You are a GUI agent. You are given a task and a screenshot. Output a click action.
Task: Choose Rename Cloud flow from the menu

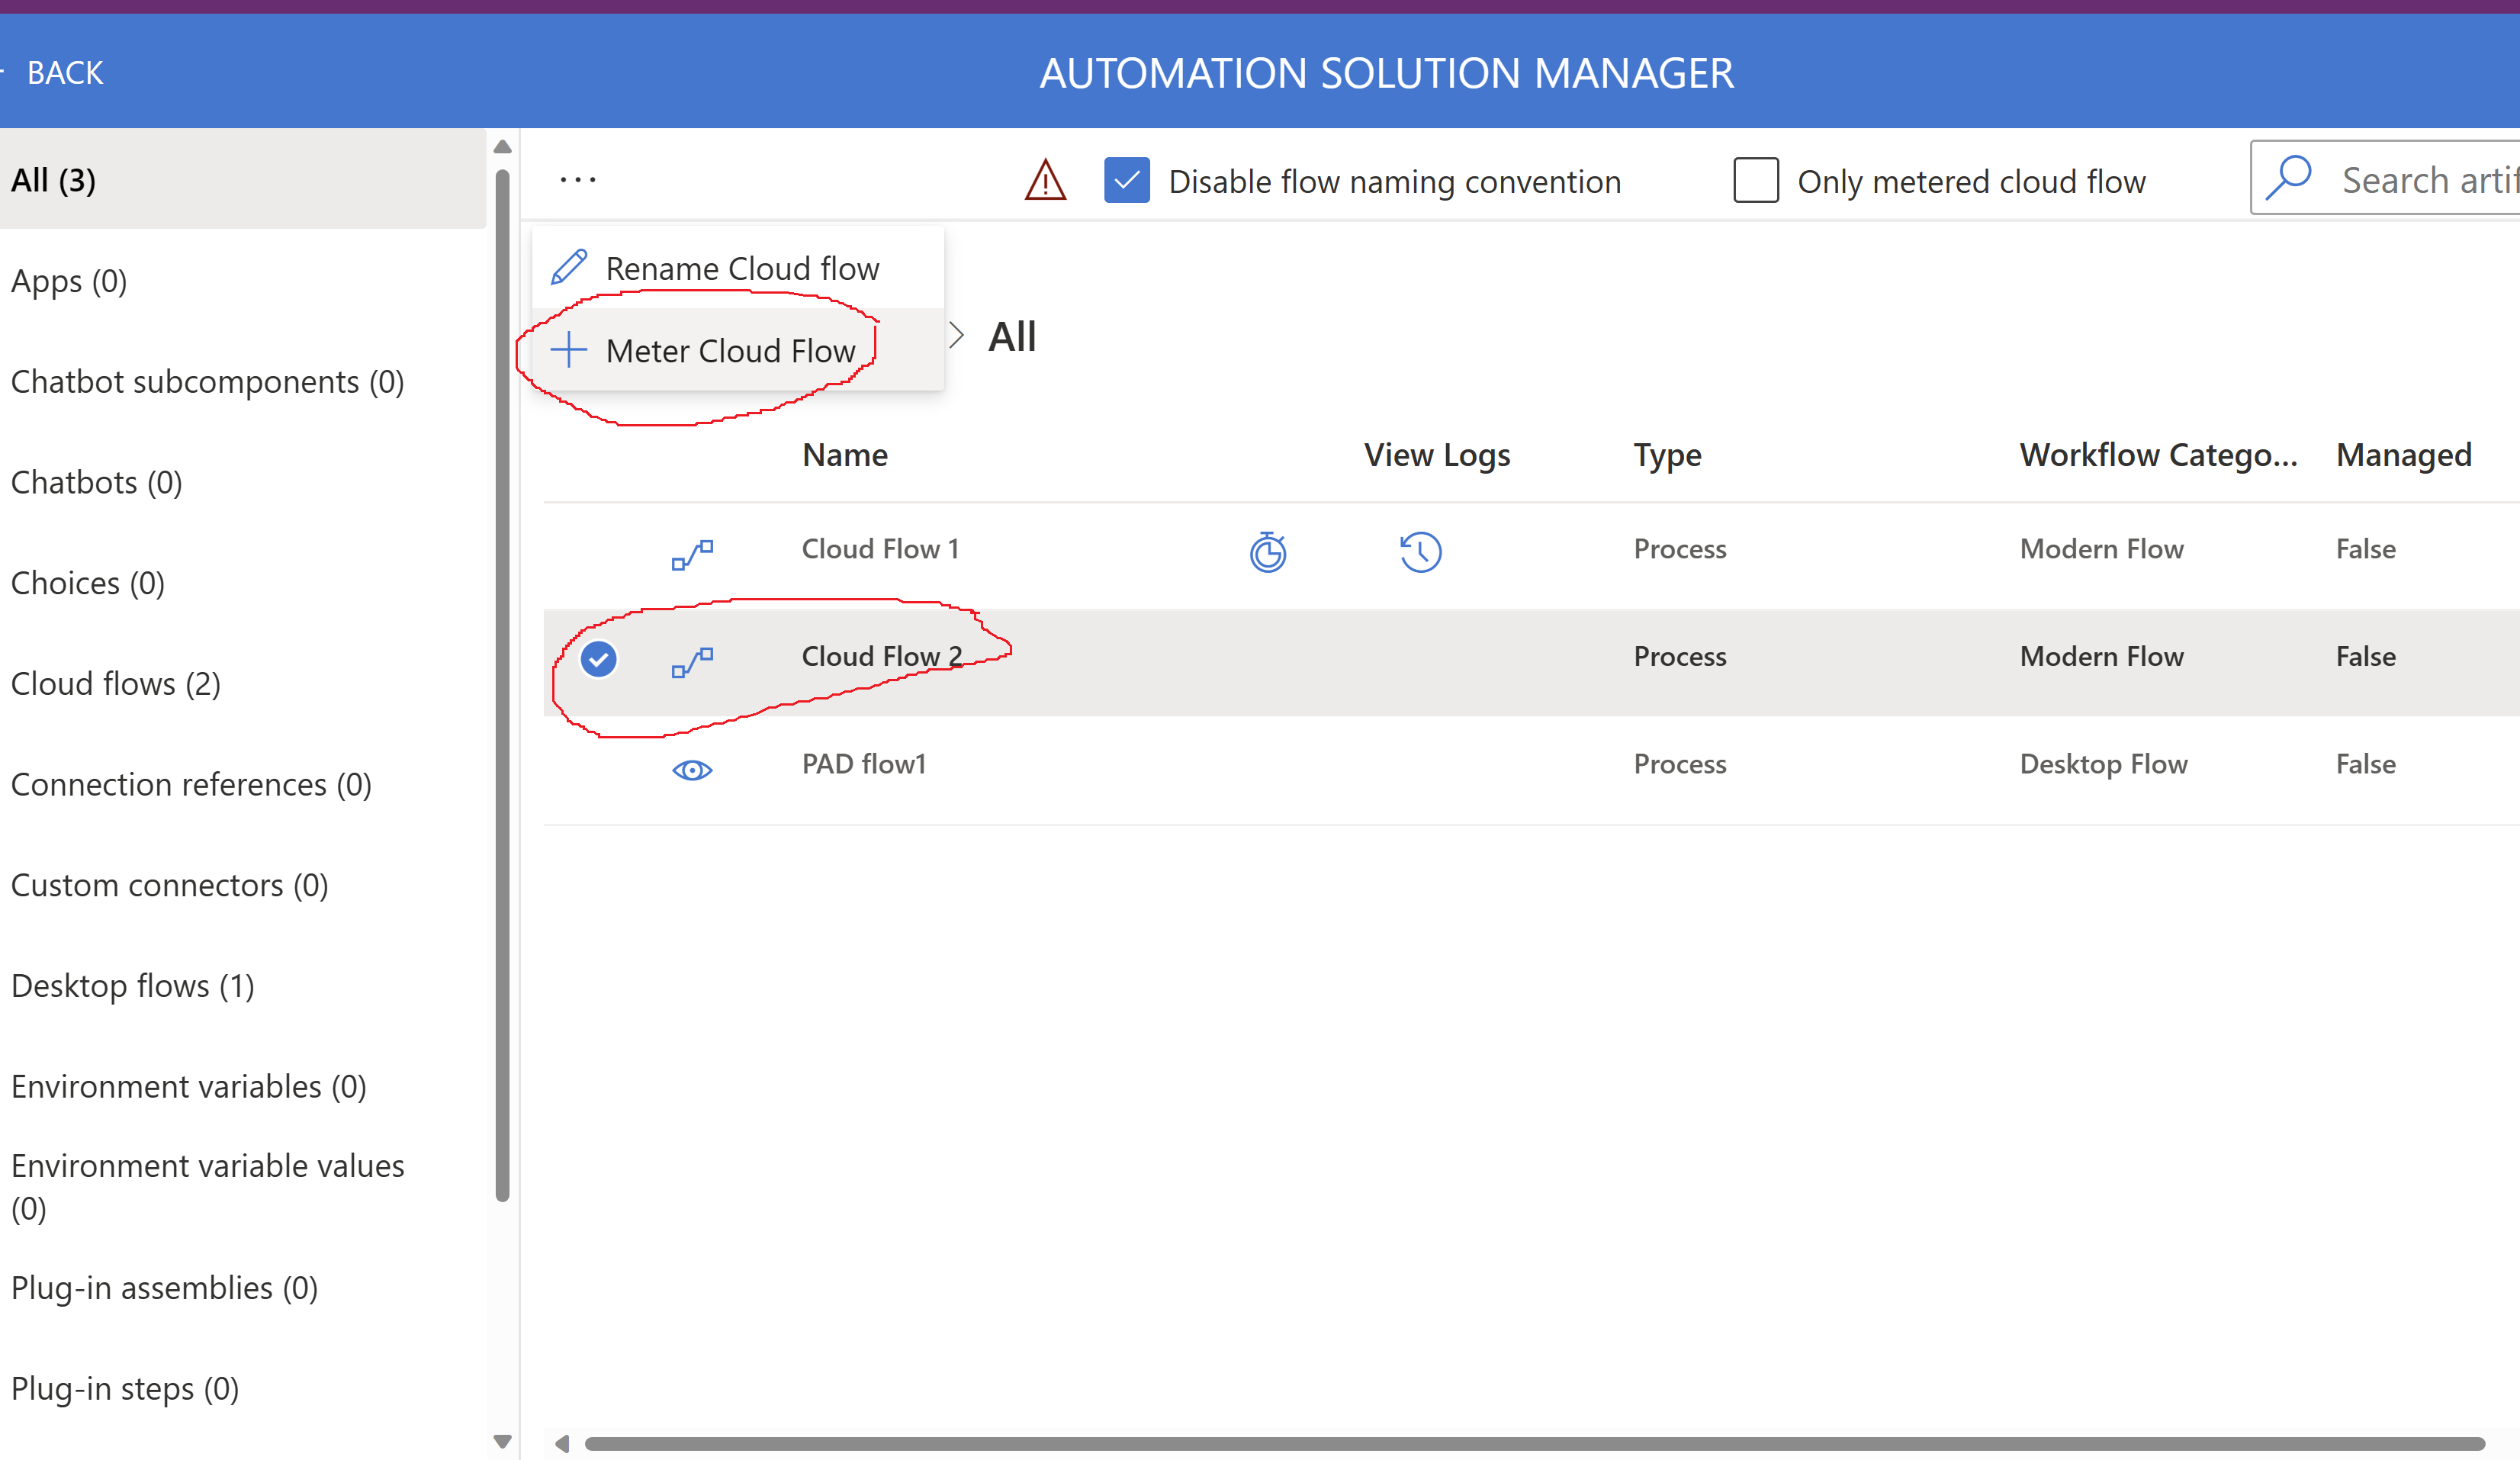tap(742, 267)
